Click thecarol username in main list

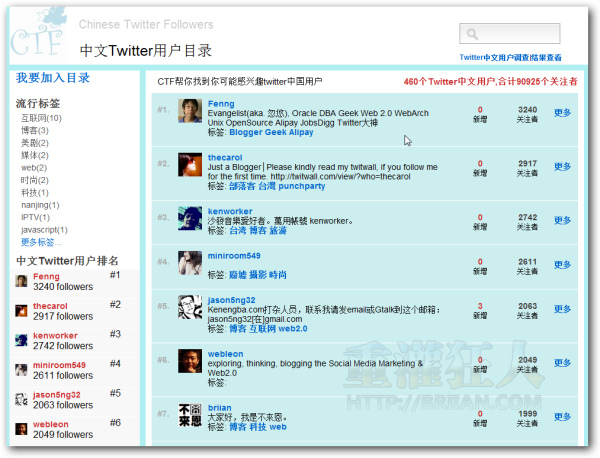pos(225,158)
